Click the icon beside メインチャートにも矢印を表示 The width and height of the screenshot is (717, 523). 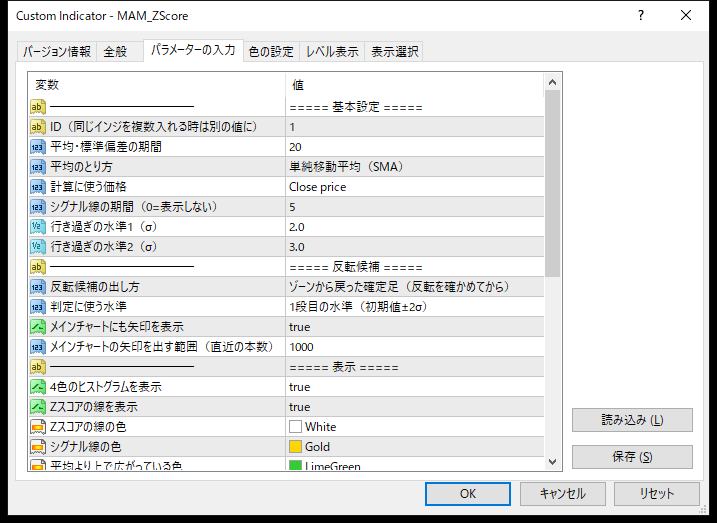(x=38, y=327)
